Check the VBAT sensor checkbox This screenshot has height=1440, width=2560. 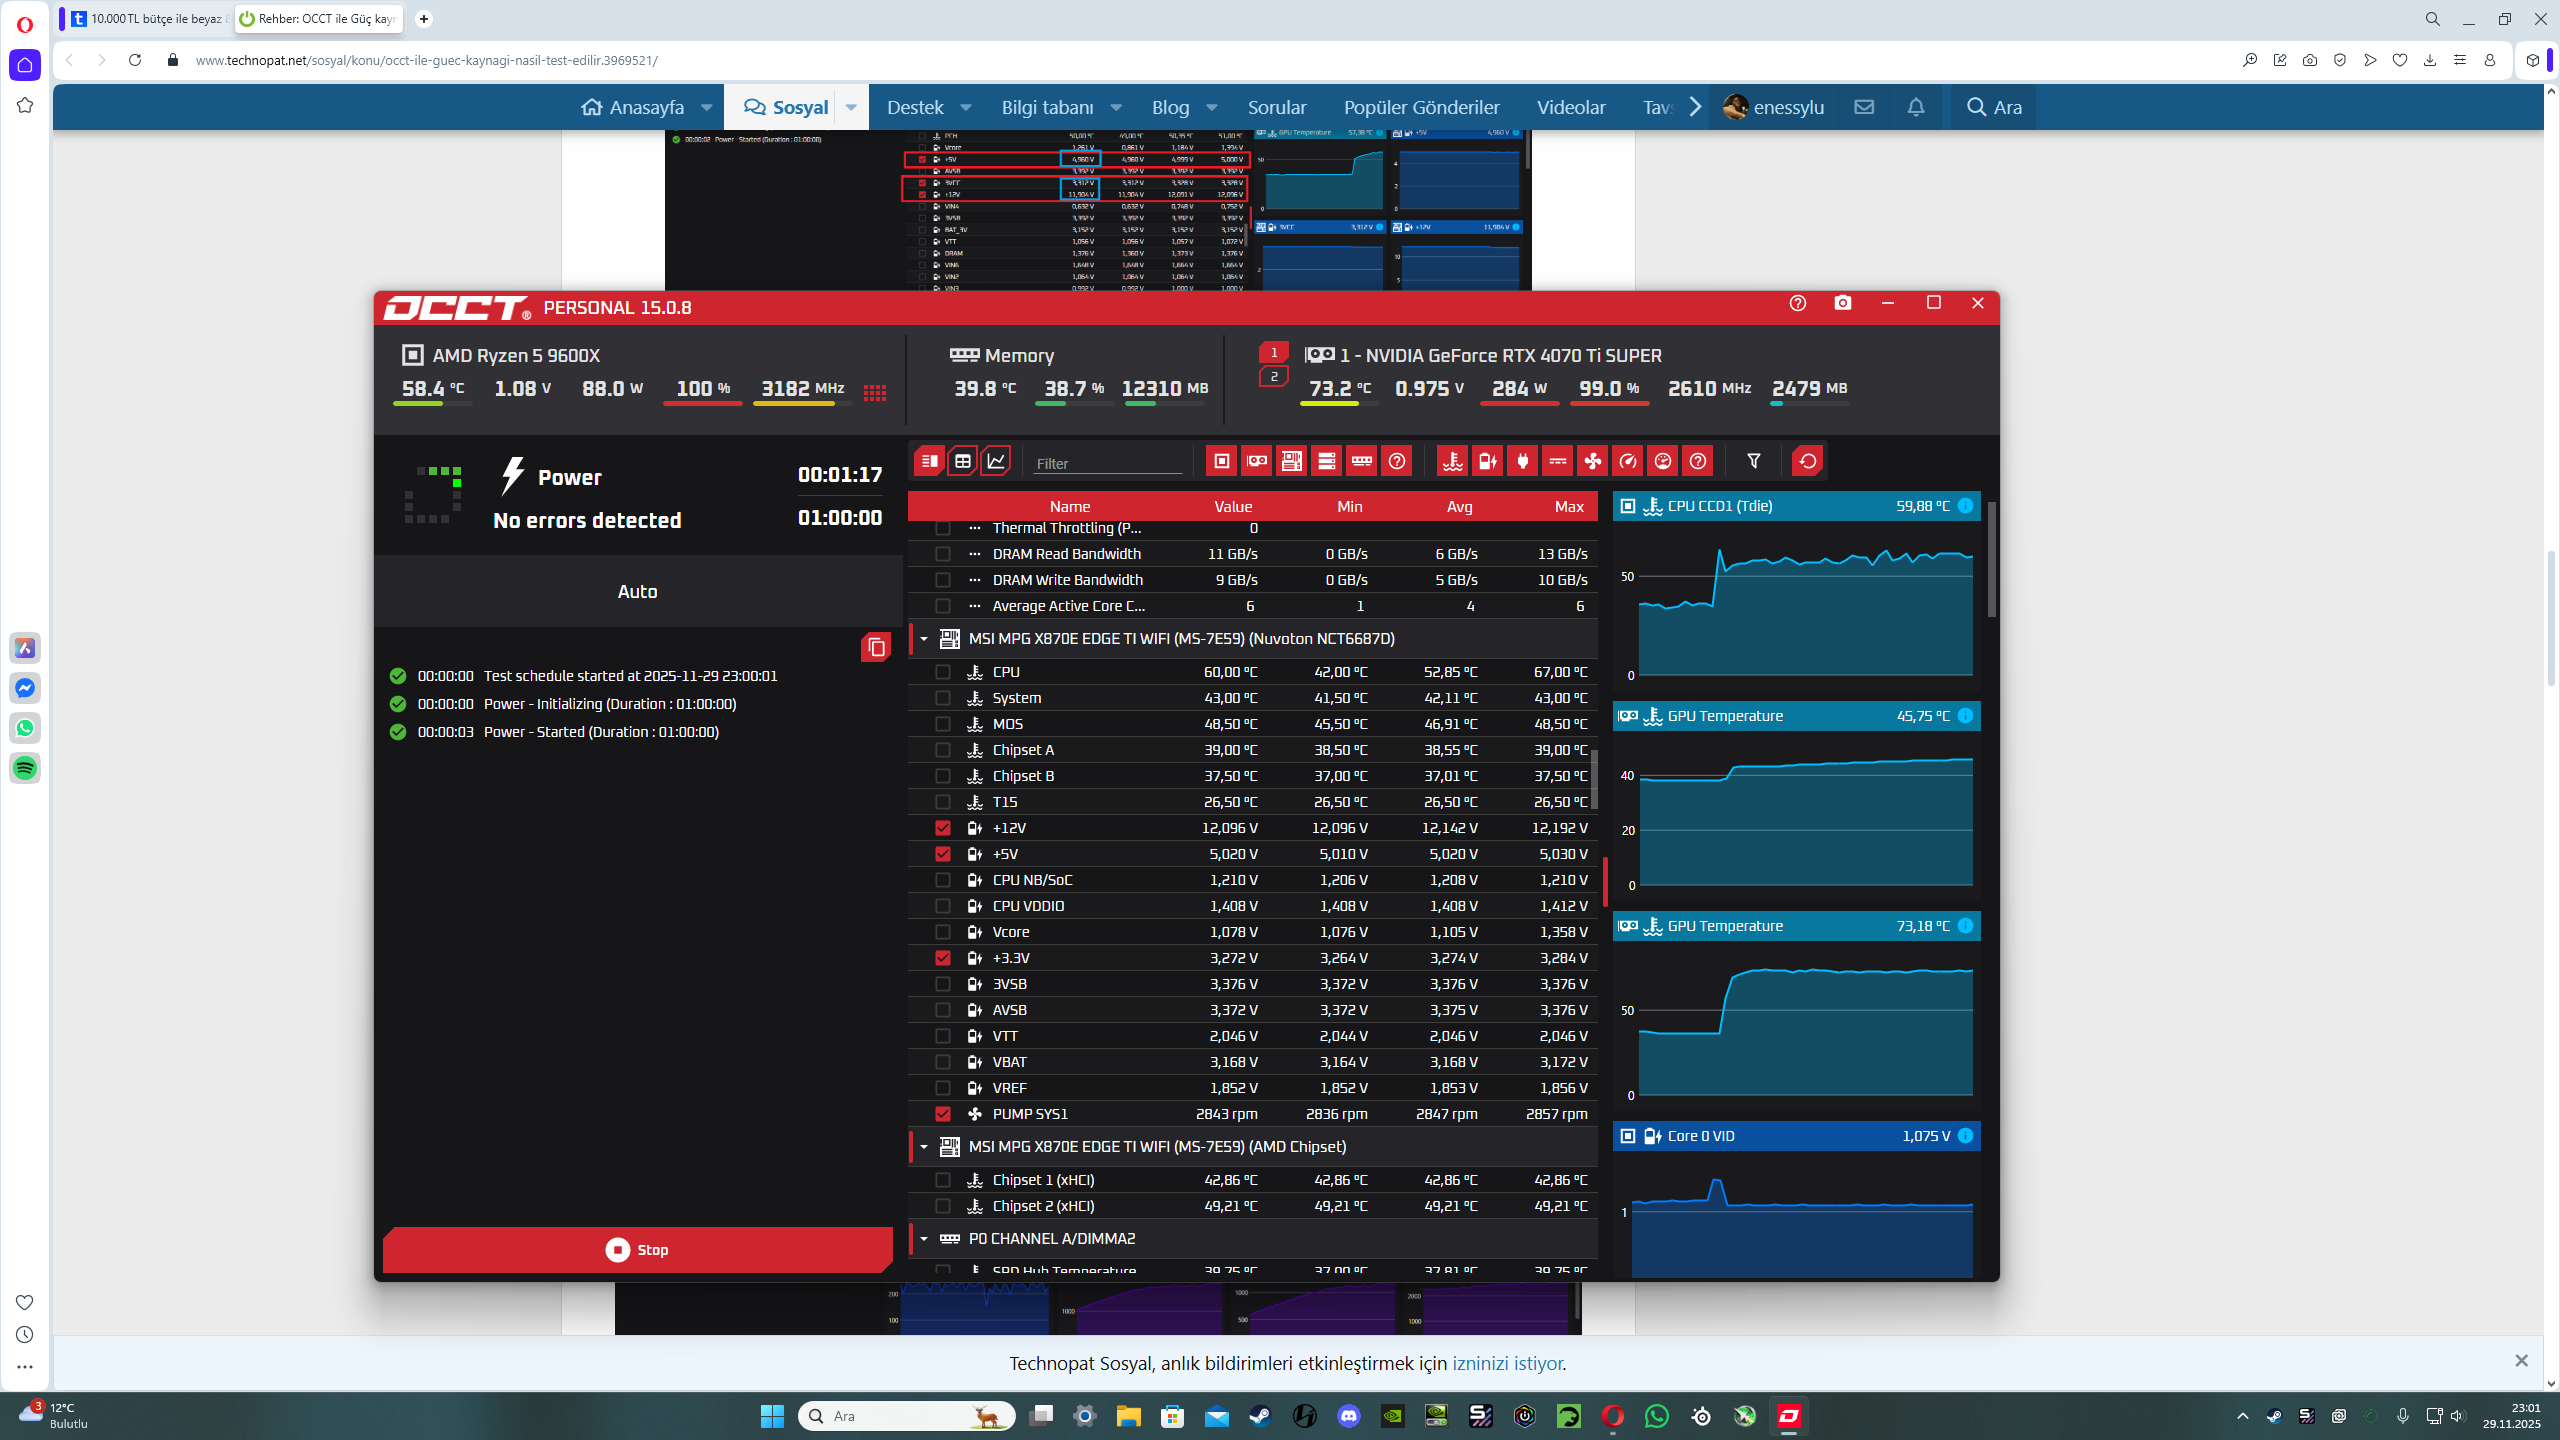pos(942,1062)
